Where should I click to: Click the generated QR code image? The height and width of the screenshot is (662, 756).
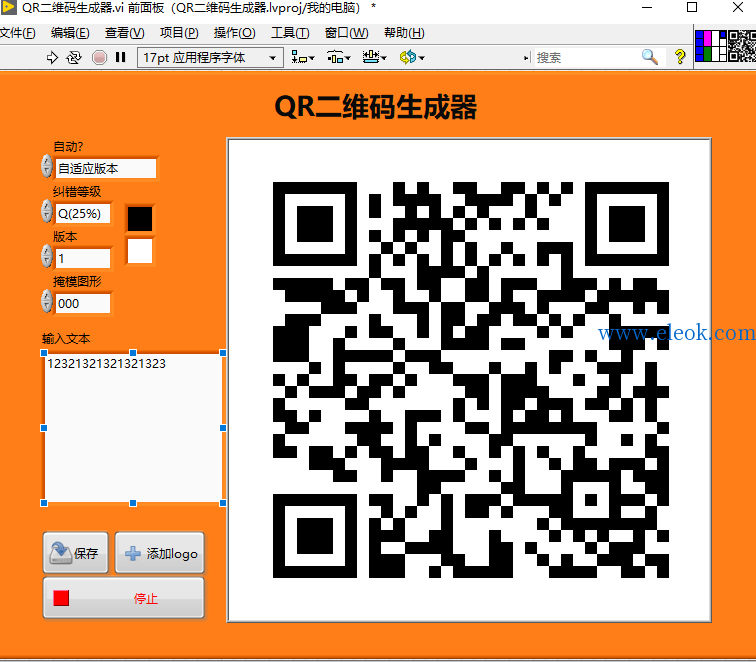[x=470, y=380]
